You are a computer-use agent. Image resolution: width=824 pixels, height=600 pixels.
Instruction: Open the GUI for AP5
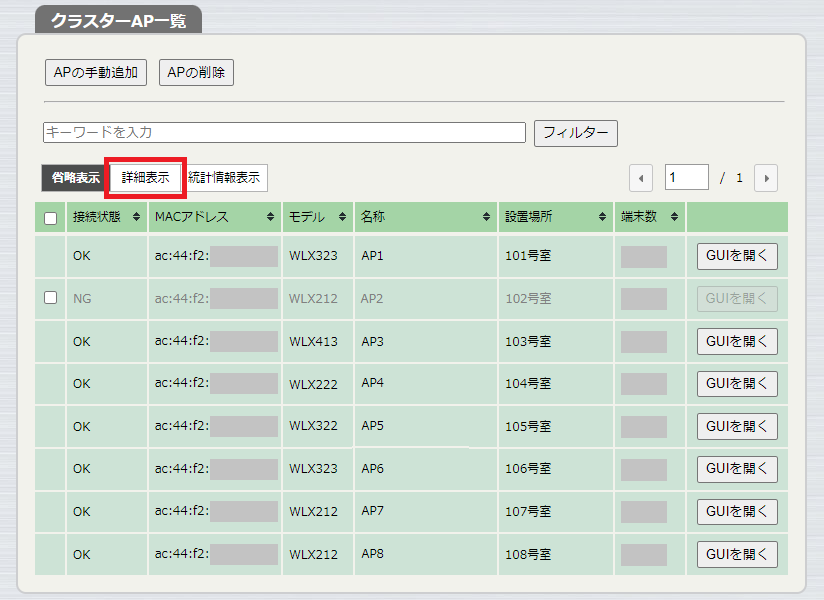[736, 426]
